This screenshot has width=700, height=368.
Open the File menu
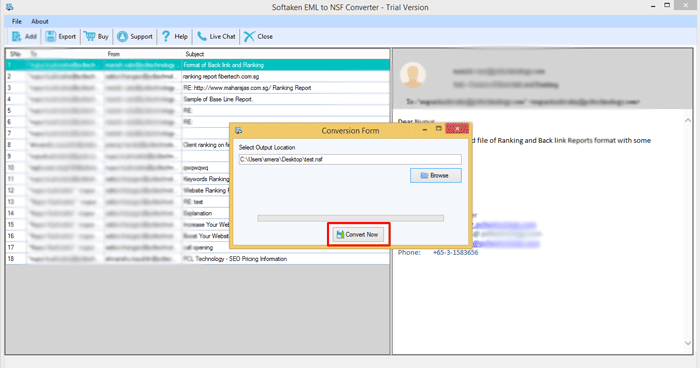pyautogui.click(x=17, y=21)
